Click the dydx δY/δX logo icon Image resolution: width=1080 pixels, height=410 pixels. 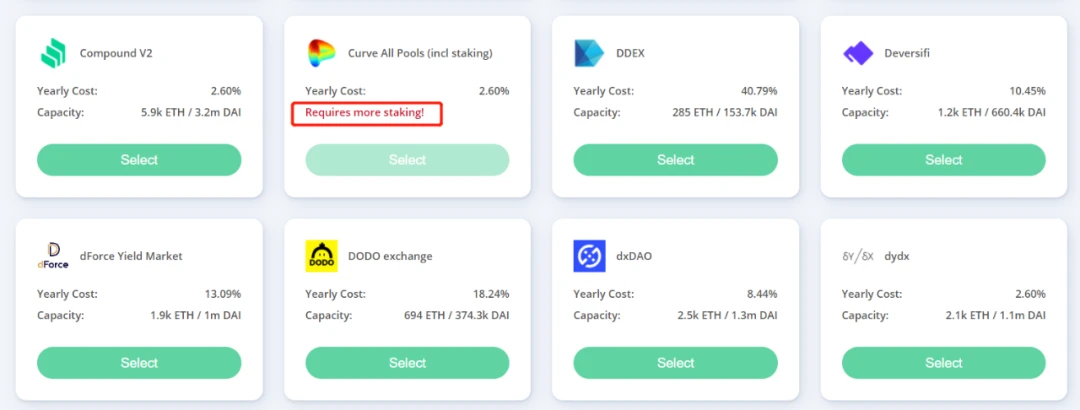click(x=858, y=256)
